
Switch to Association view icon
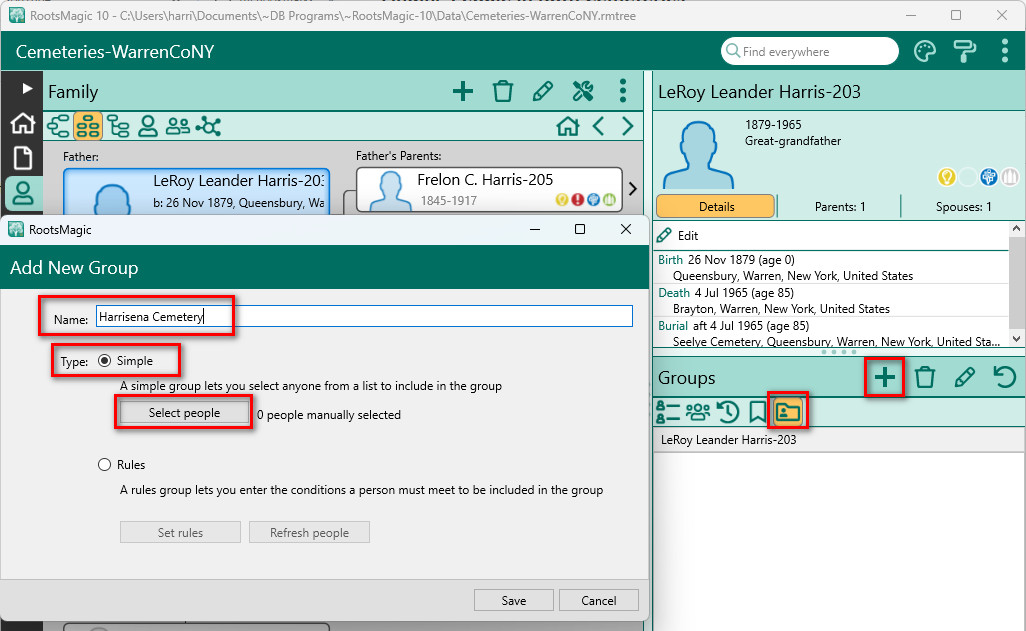pyautogui.click(x=208, y=126)
